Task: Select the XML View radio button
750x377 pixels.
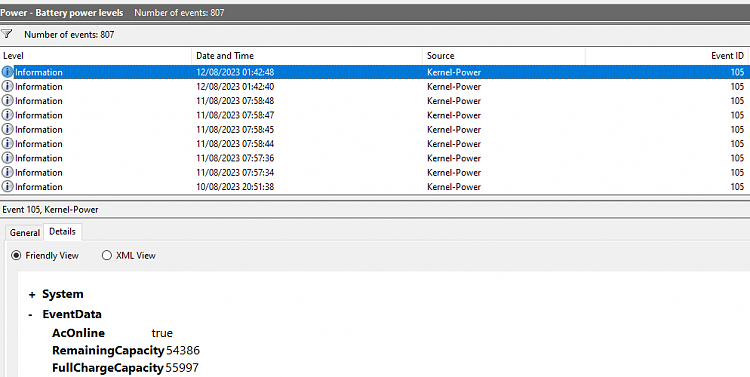Action: 107,255
